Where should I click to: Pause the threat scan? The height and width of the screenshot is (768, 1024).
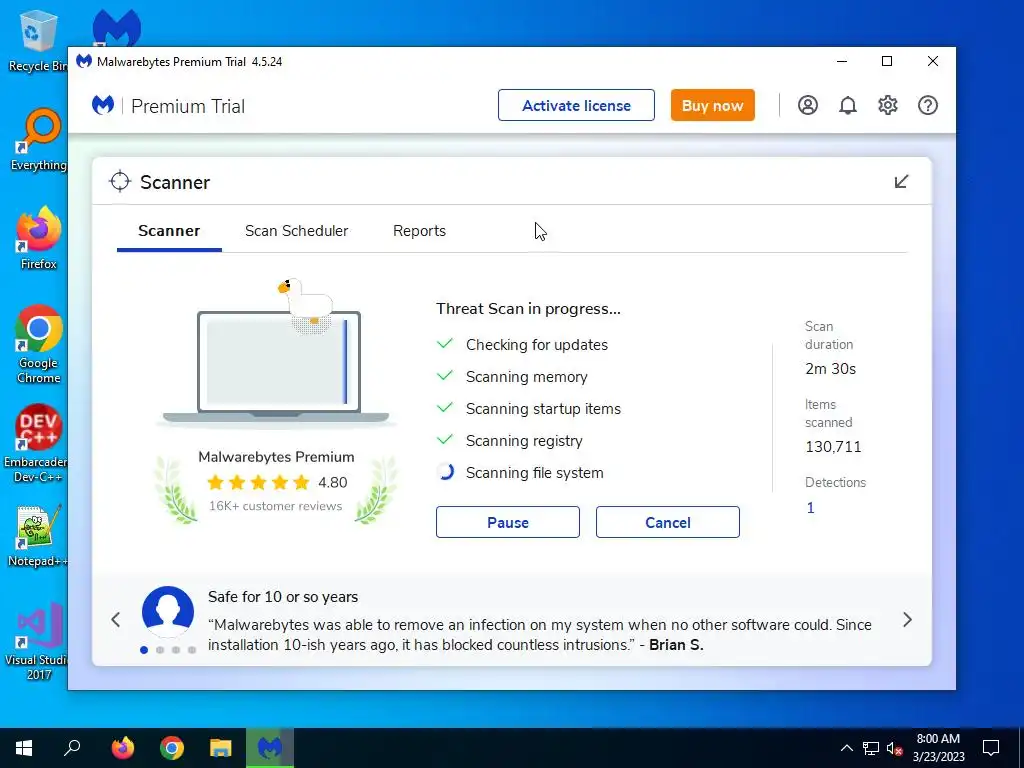(x=507, y=522)
